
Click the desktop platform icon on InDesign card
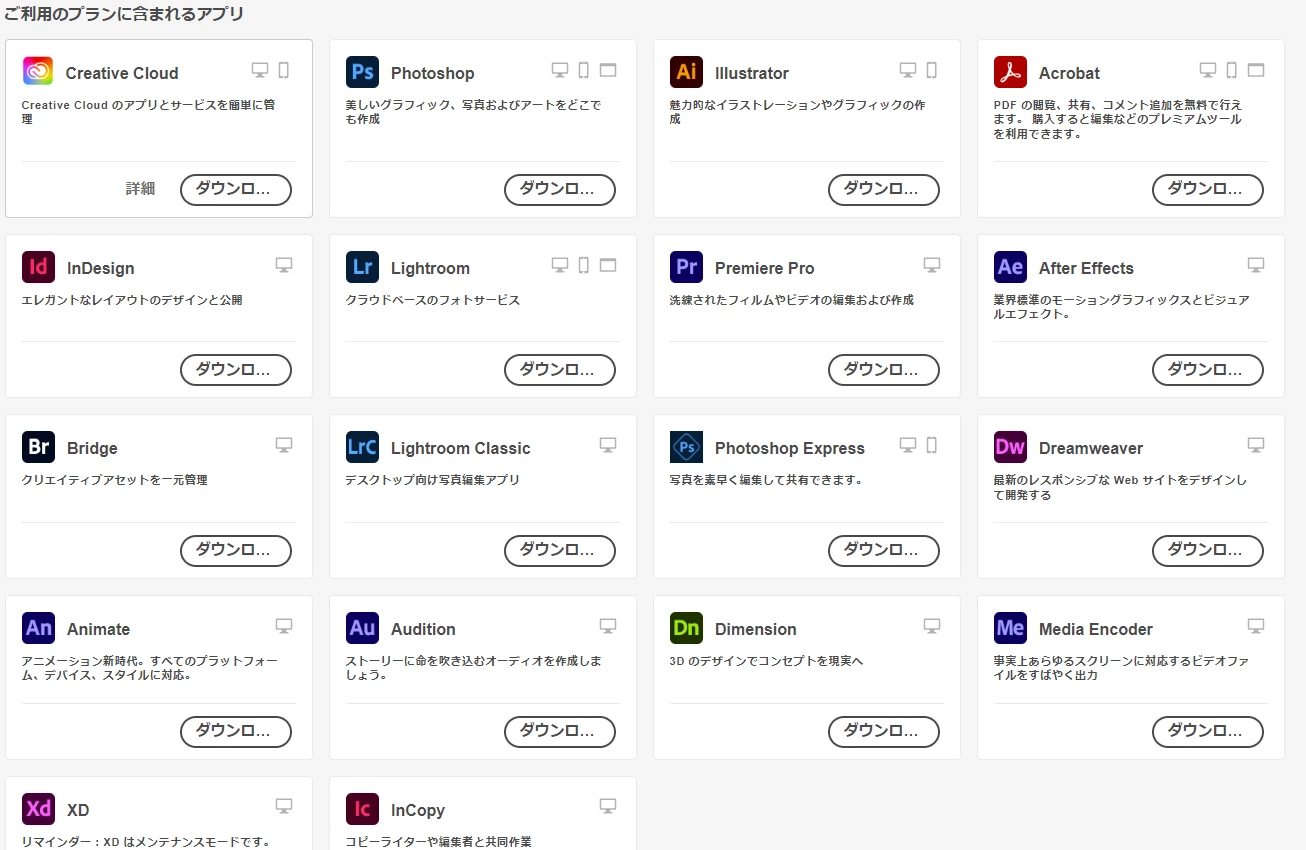(284, 265)
